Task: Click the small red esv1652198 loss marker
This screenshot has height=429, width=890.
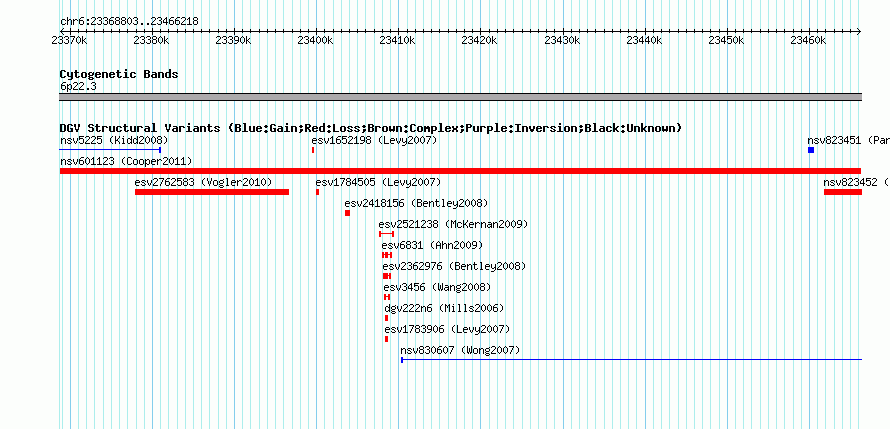Action: tap(313, 150)
